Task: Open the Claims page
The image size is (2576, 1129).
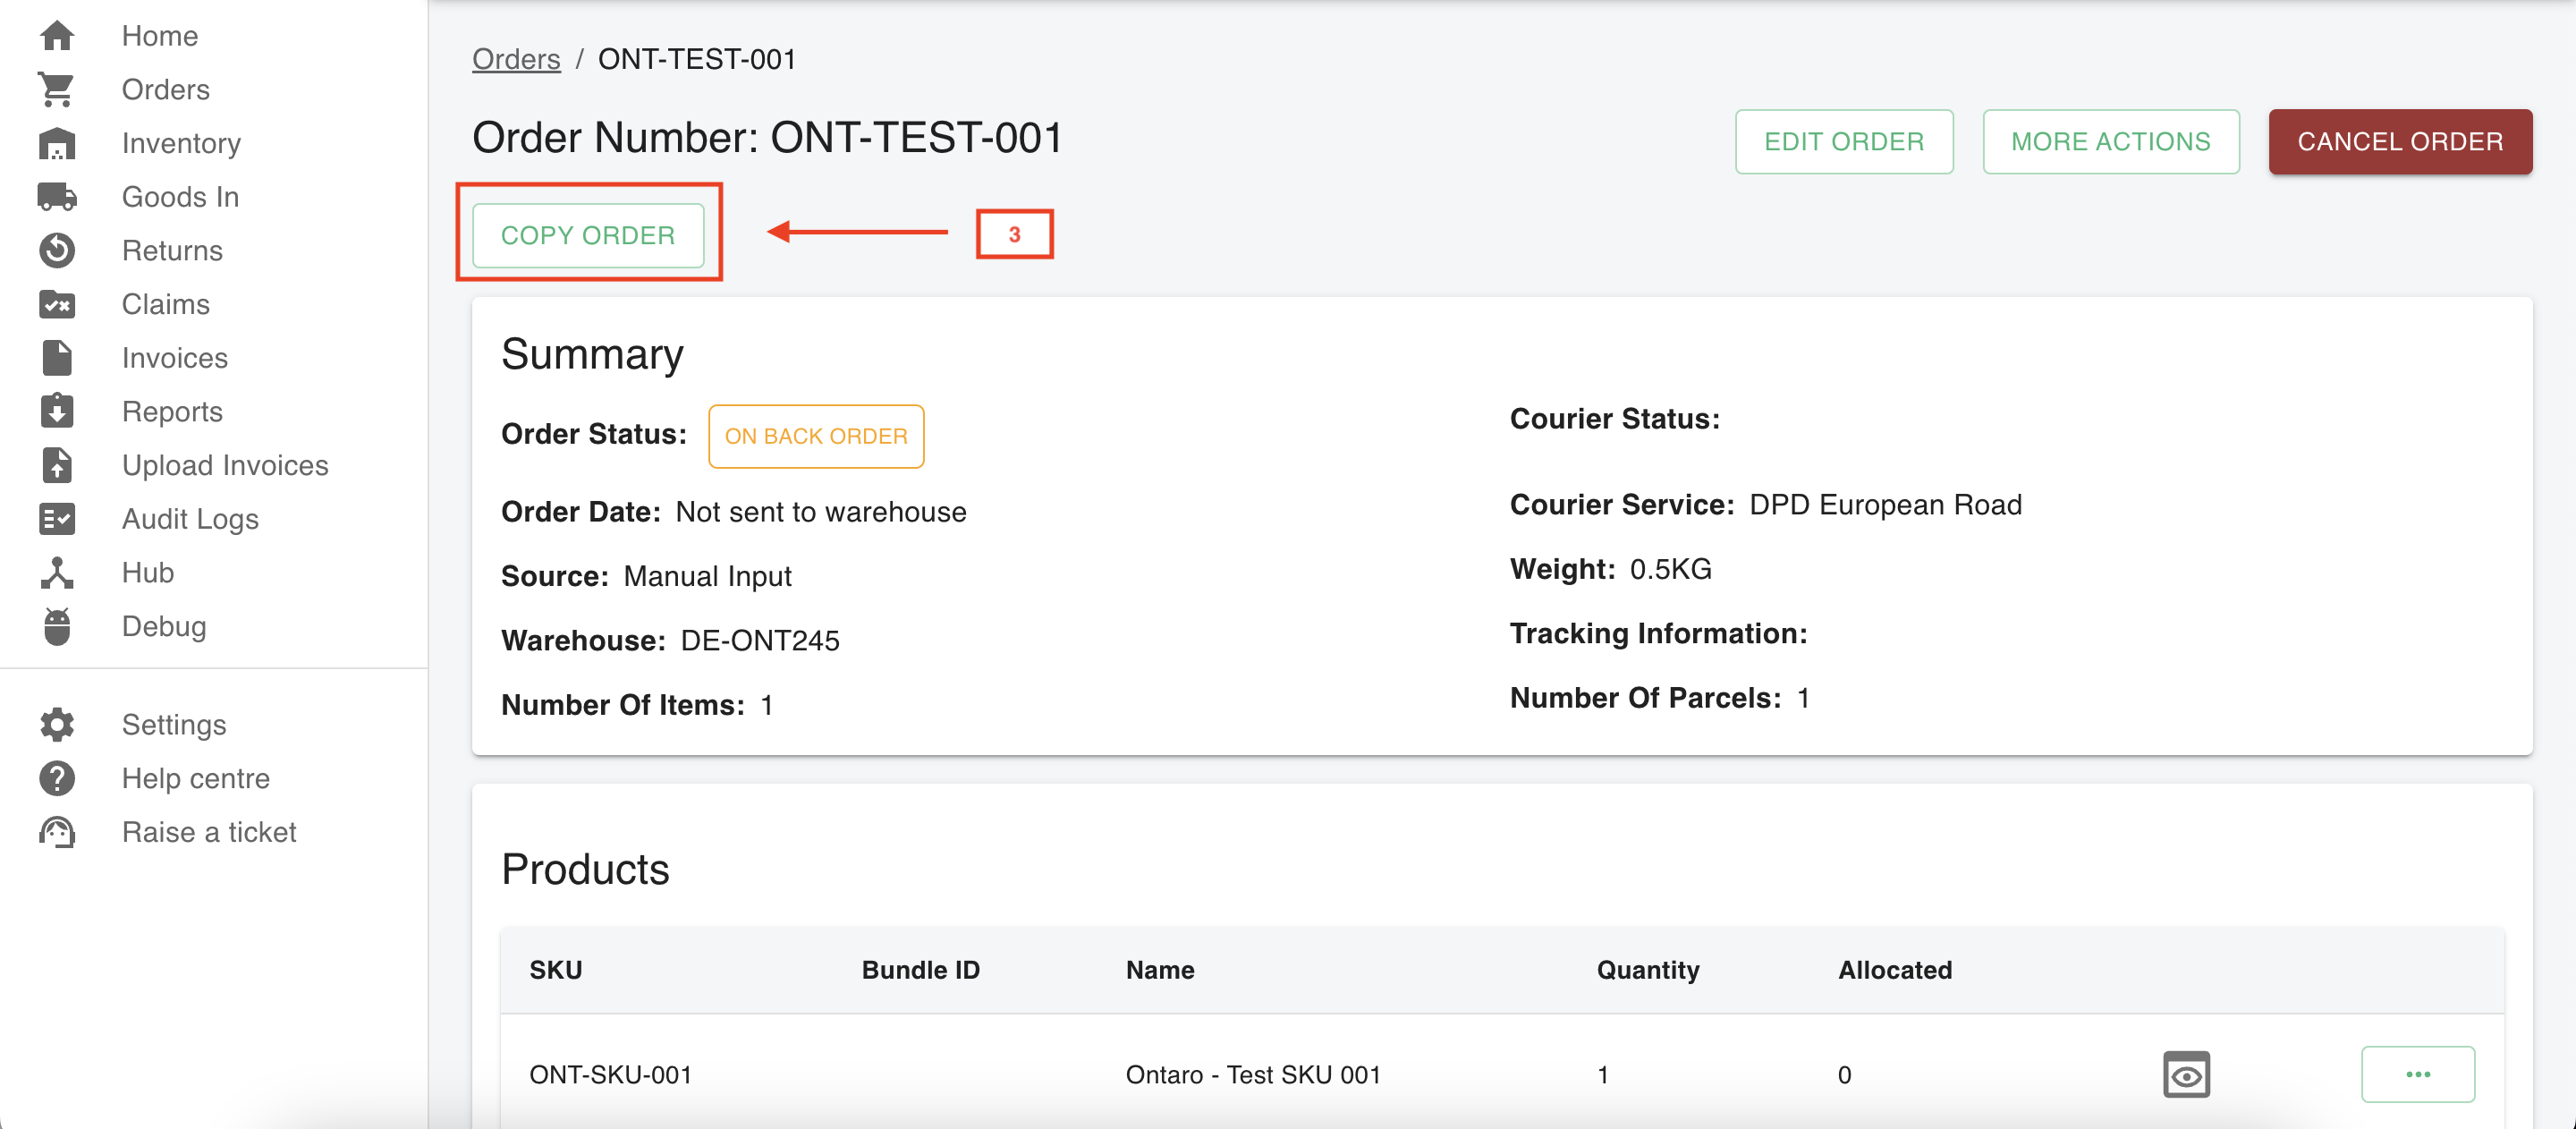Action: 166,304
